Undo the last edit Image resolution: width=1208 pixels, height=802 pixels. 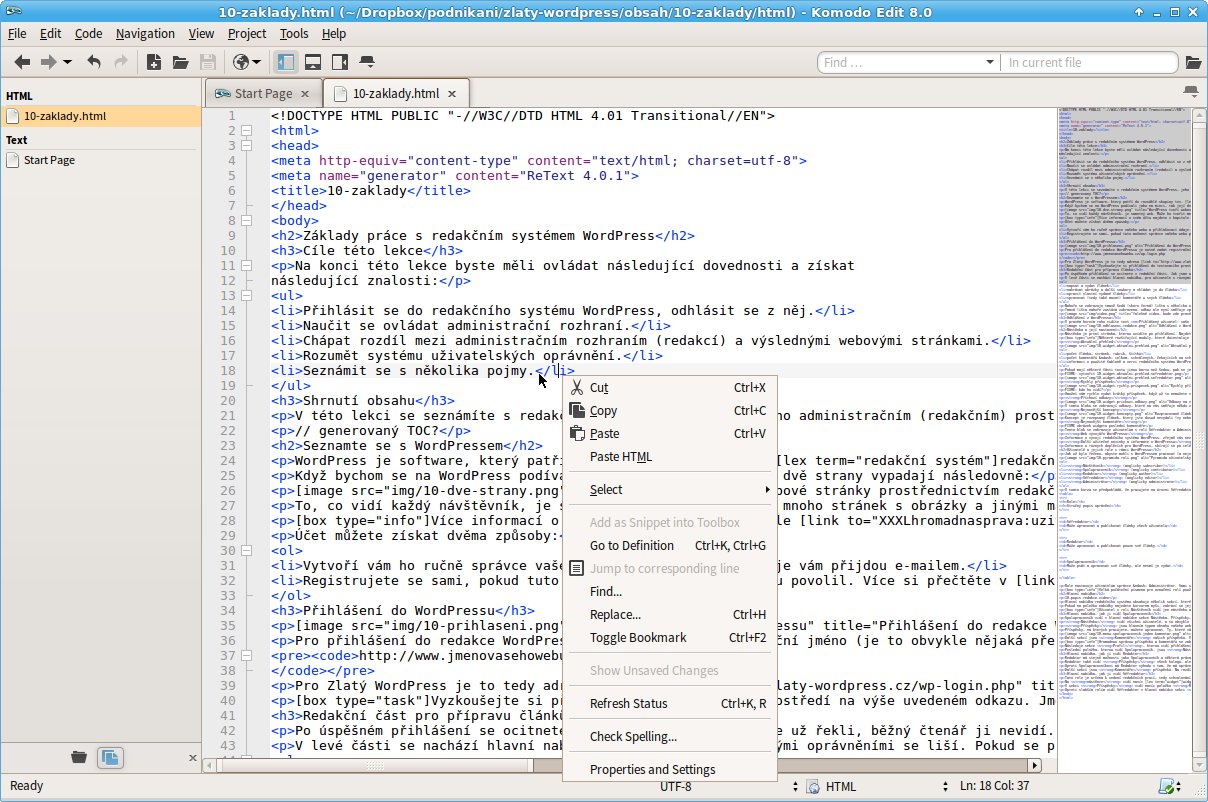tap(94, 62)
